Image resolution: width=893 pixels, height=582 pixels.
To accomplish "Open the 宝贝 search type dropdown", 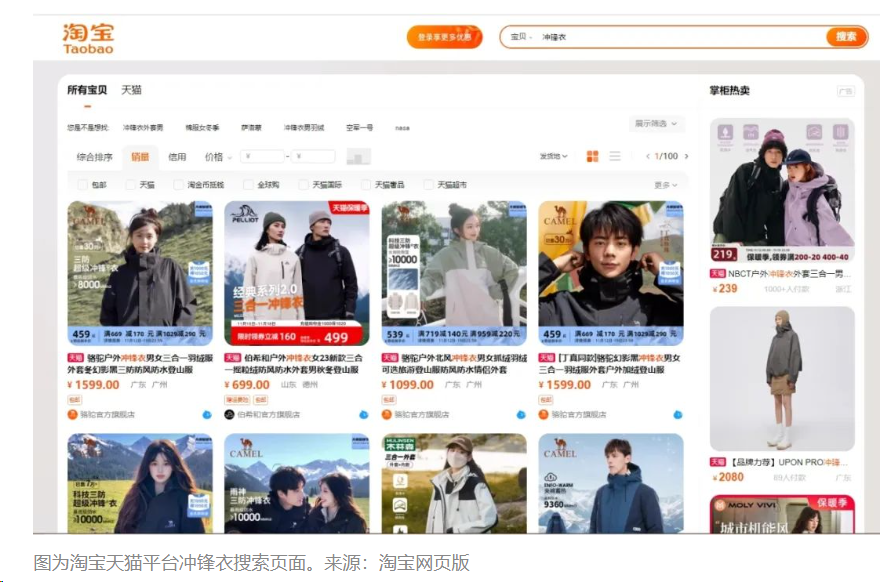I will (521, 37).
